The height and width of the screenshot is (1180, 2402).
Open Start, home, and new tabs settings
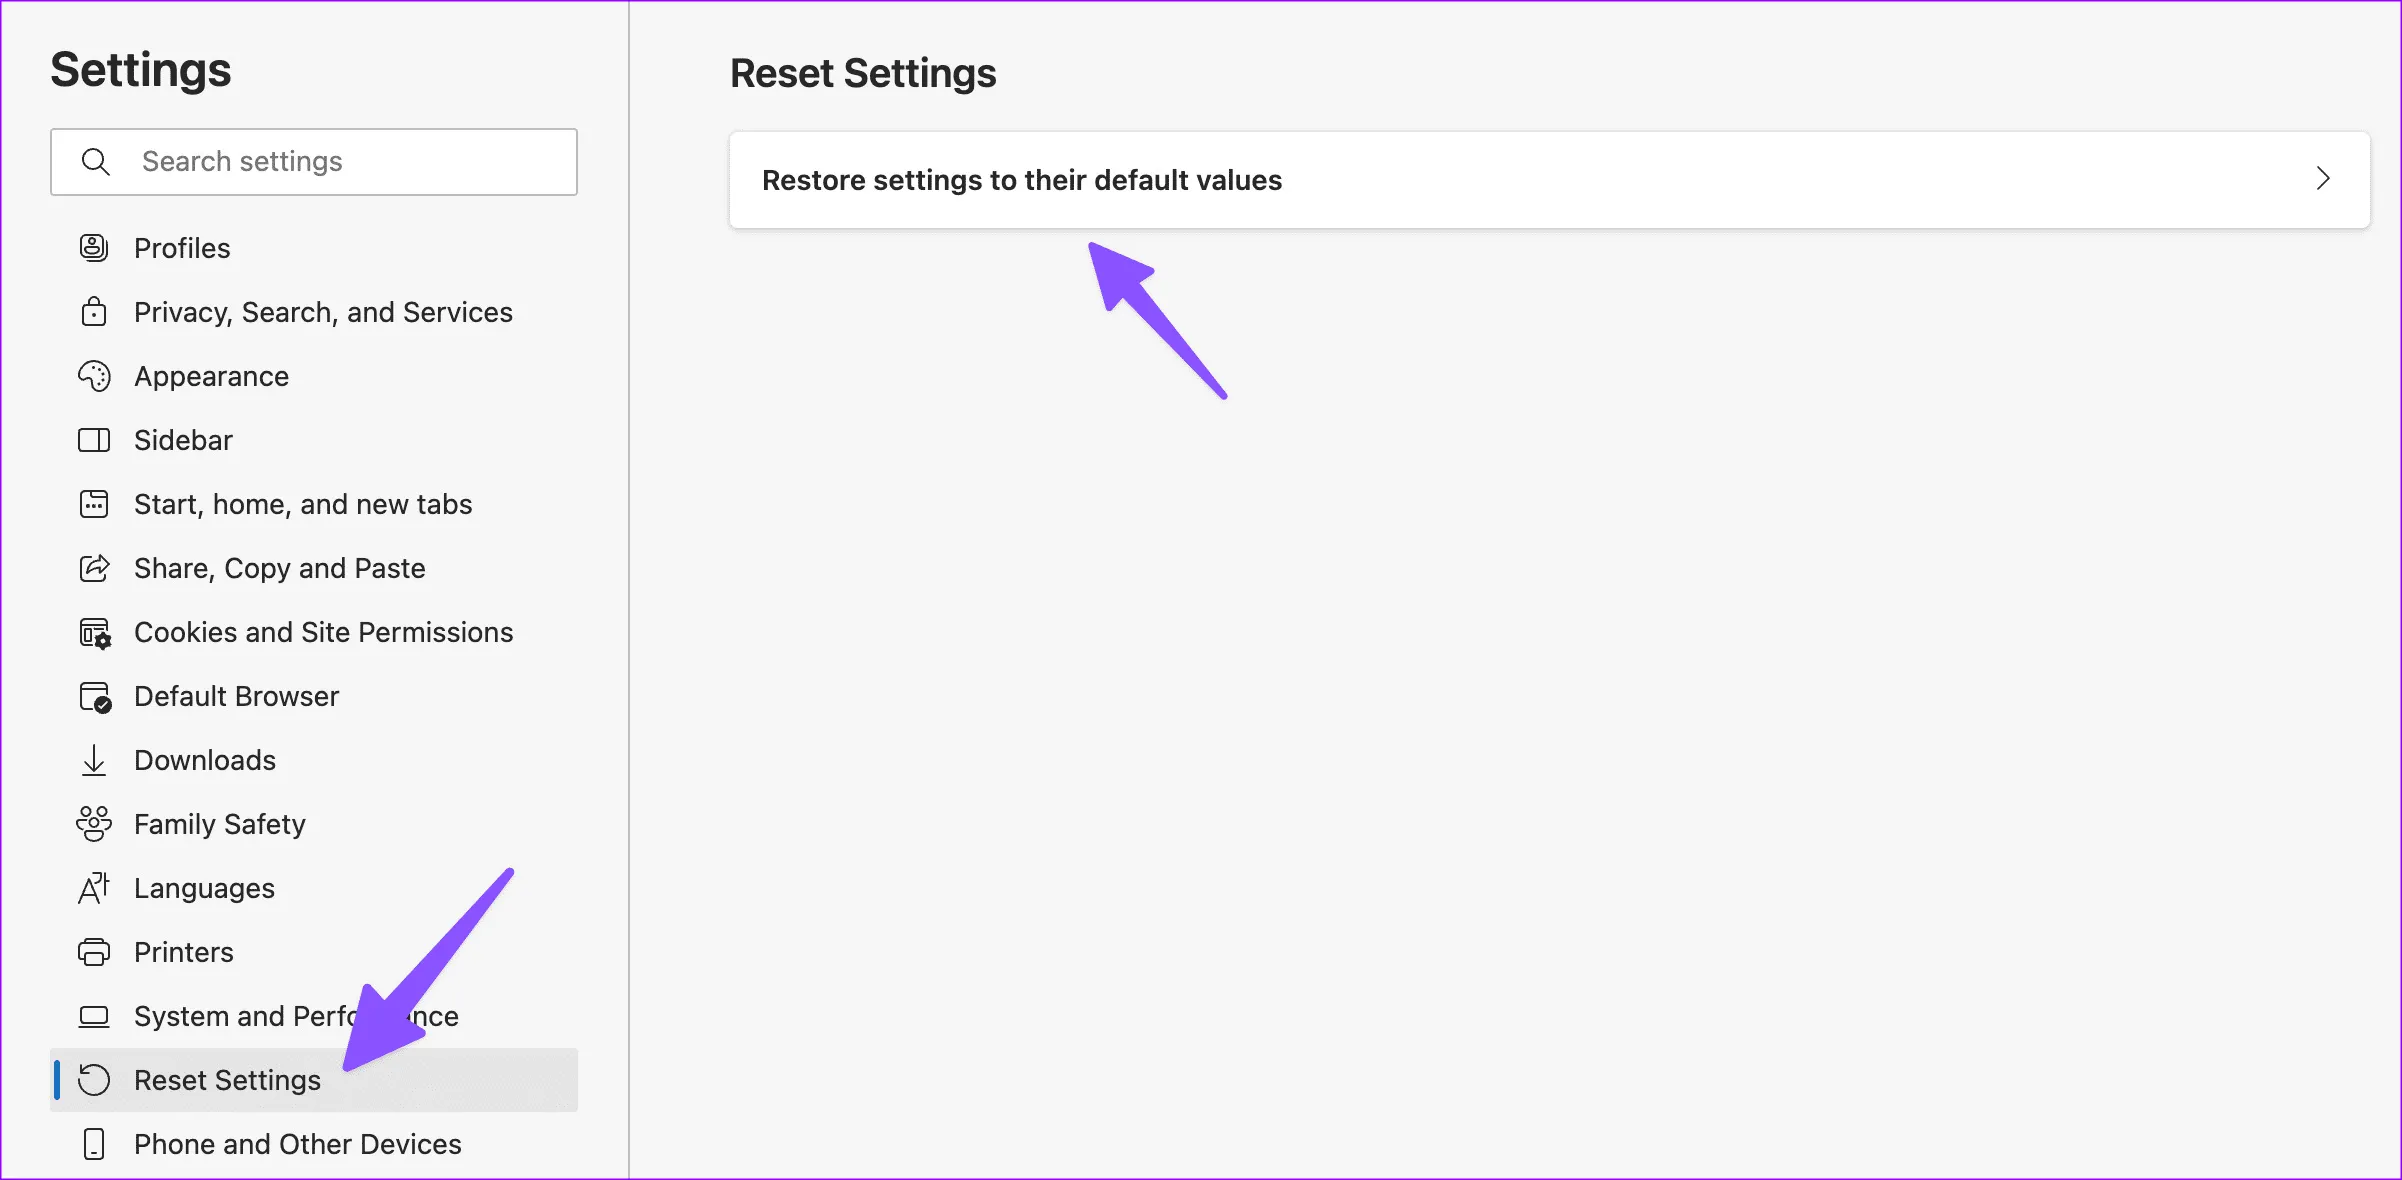(302, 504)
